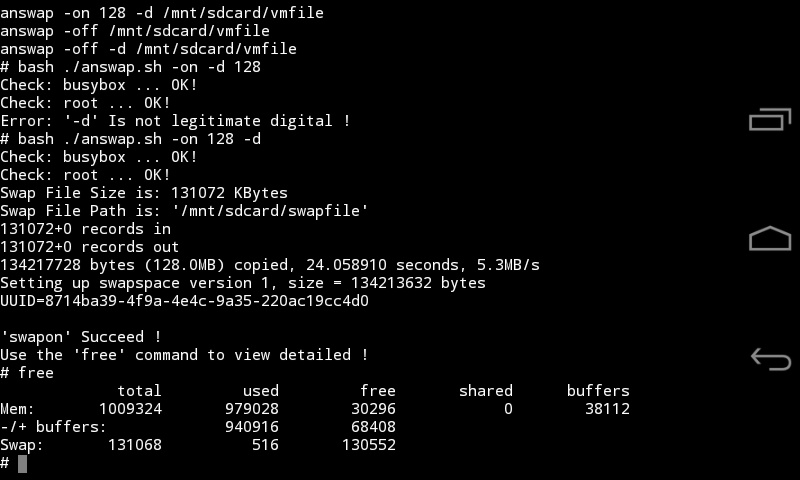Click the Error '-d' not legitimate digital line

click(175, 121)
